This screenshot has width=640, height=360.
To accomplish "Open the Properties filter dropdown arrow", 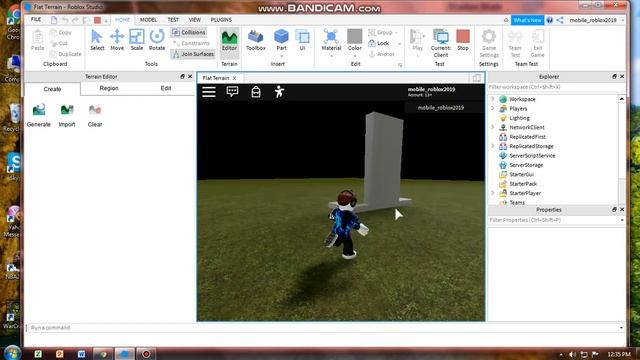I will point(622,220).
